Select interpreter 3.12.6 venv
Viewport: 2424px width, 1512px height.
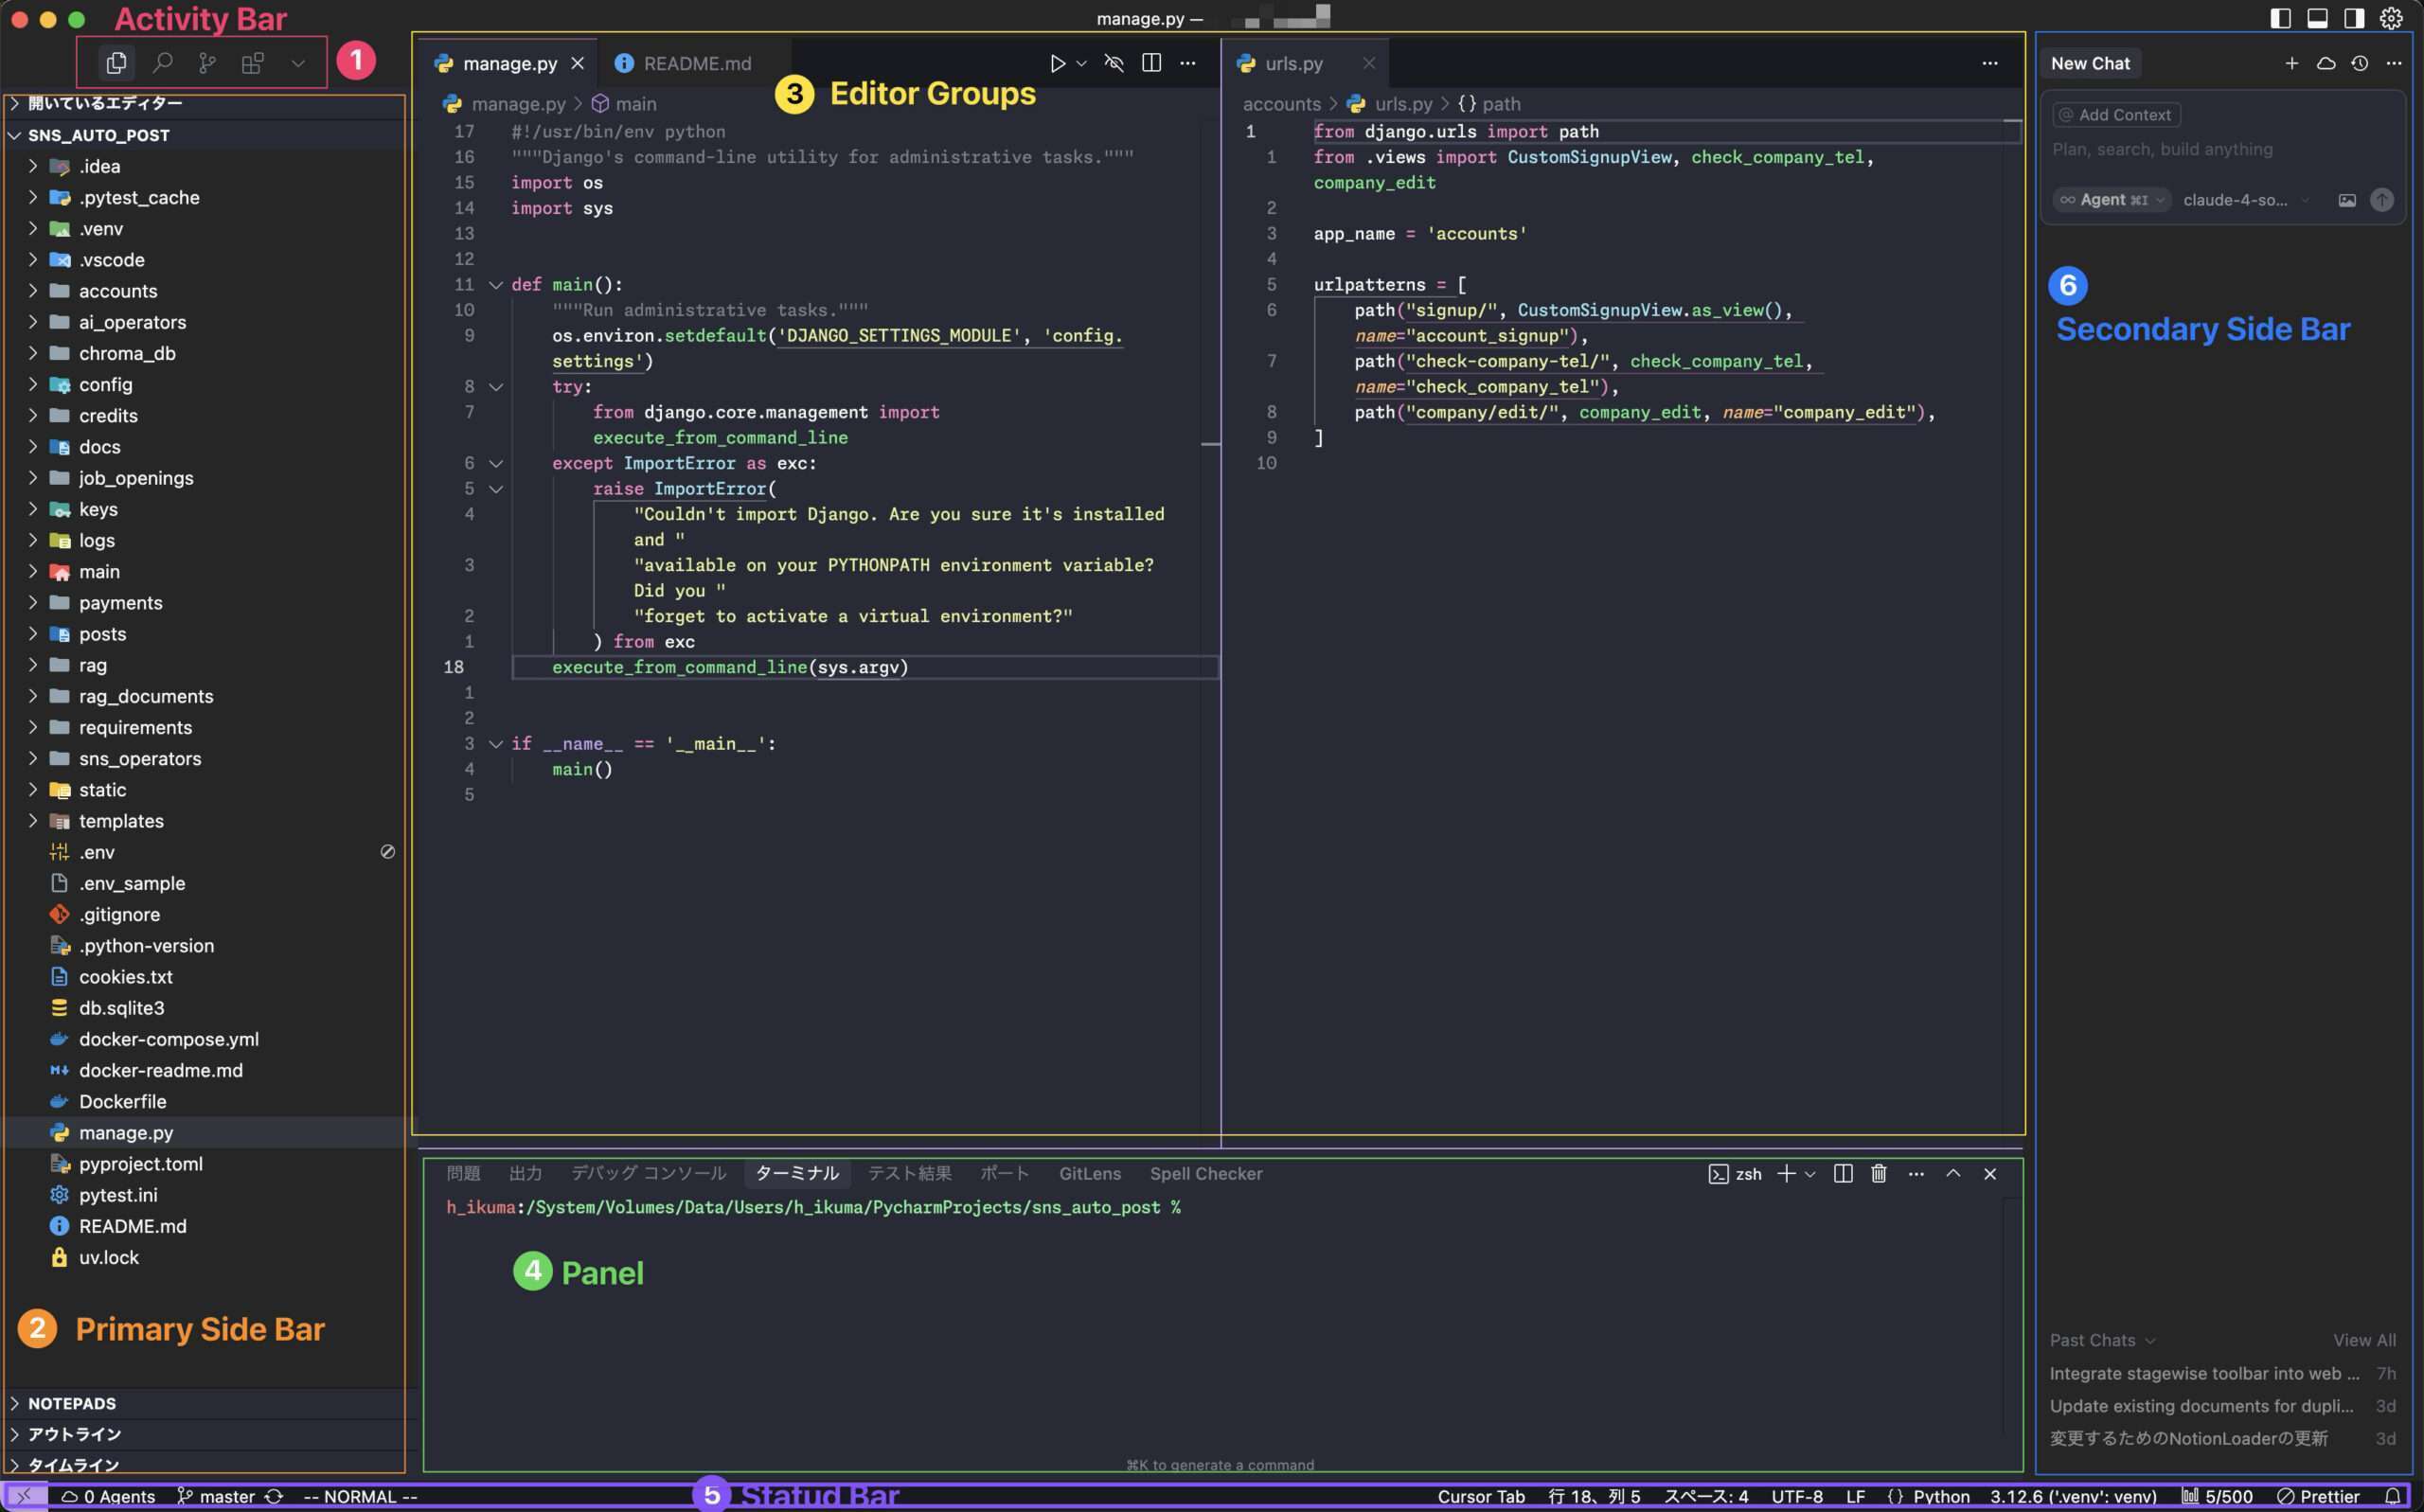(2073, 1497)
